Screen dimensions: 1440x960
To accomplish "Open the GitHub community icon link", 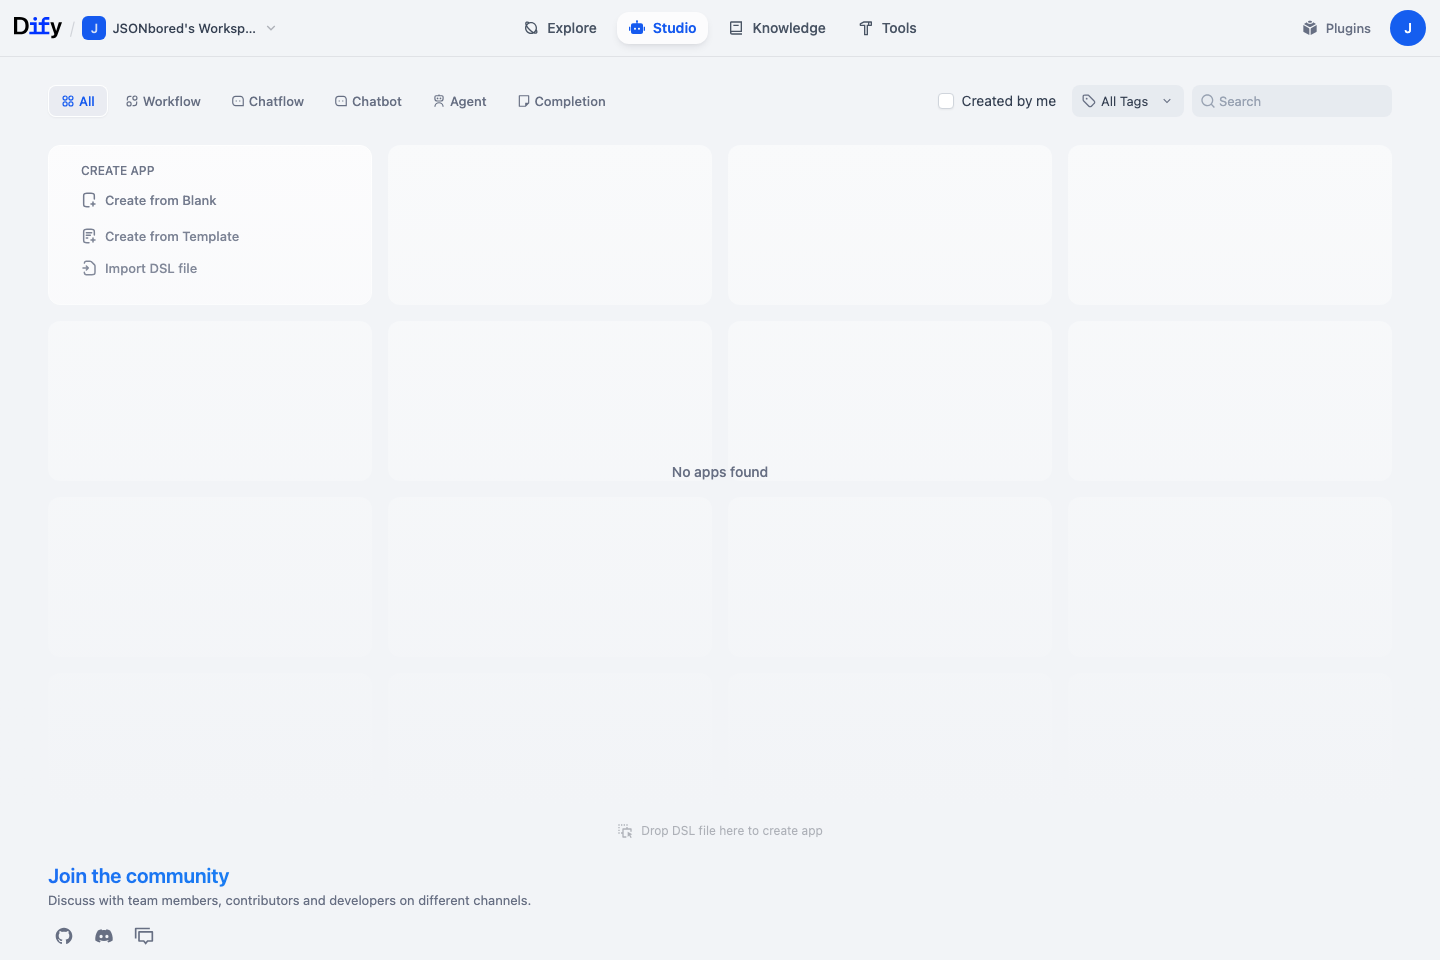I will click(x=64, y=936).
